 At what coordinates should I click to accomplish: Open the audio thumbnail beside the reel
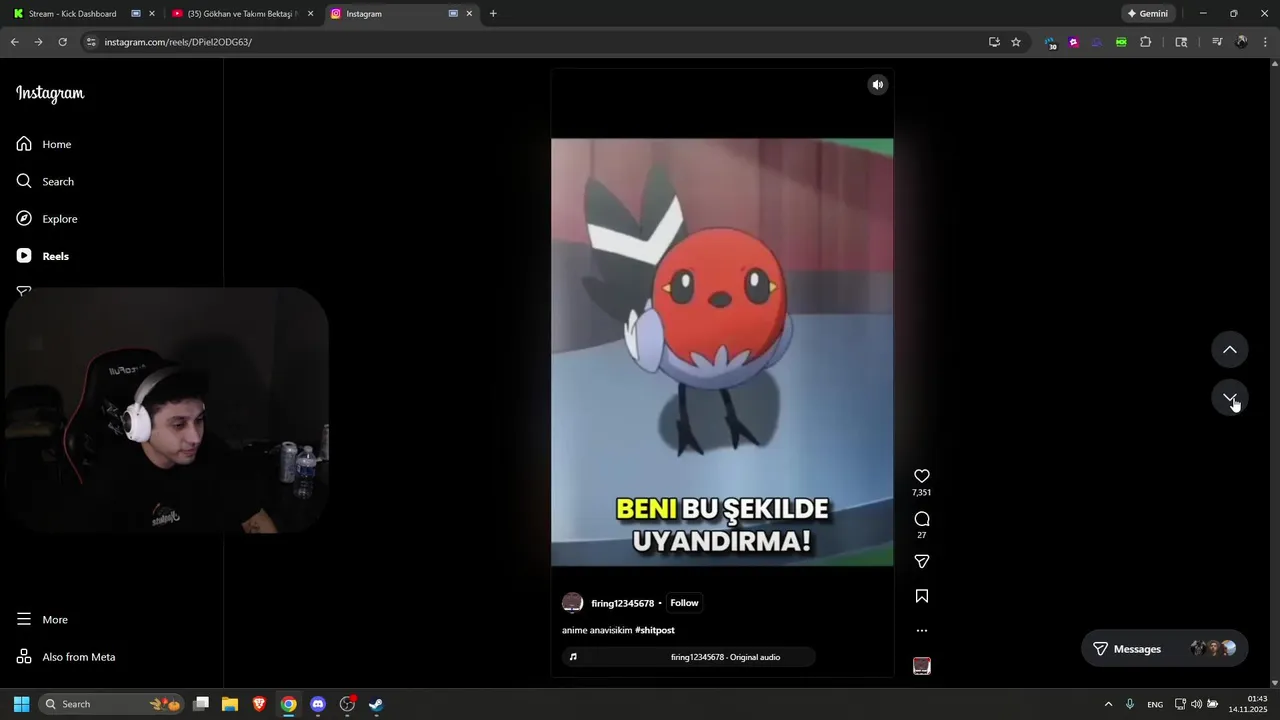click(x=922, y=666)
